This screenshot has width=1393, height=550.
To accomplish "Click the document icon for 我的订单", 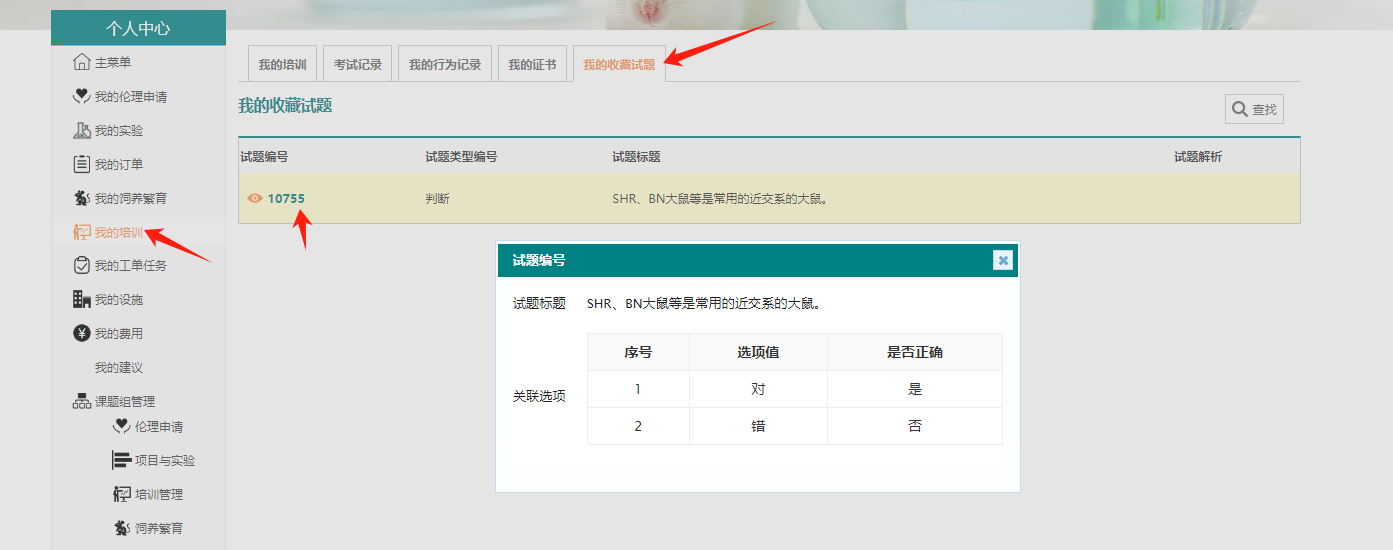I will tap(82, 164).
